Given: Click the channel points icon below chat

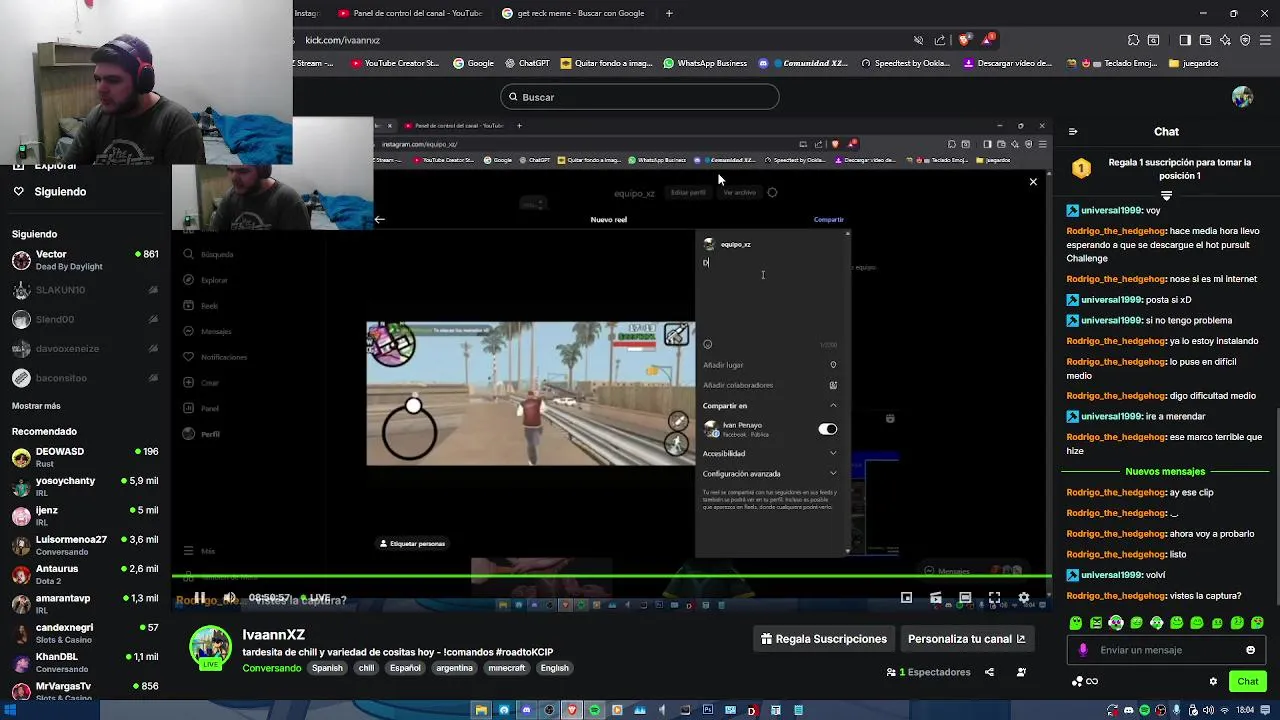Looking at the screenshot, I should (1085, 681).
